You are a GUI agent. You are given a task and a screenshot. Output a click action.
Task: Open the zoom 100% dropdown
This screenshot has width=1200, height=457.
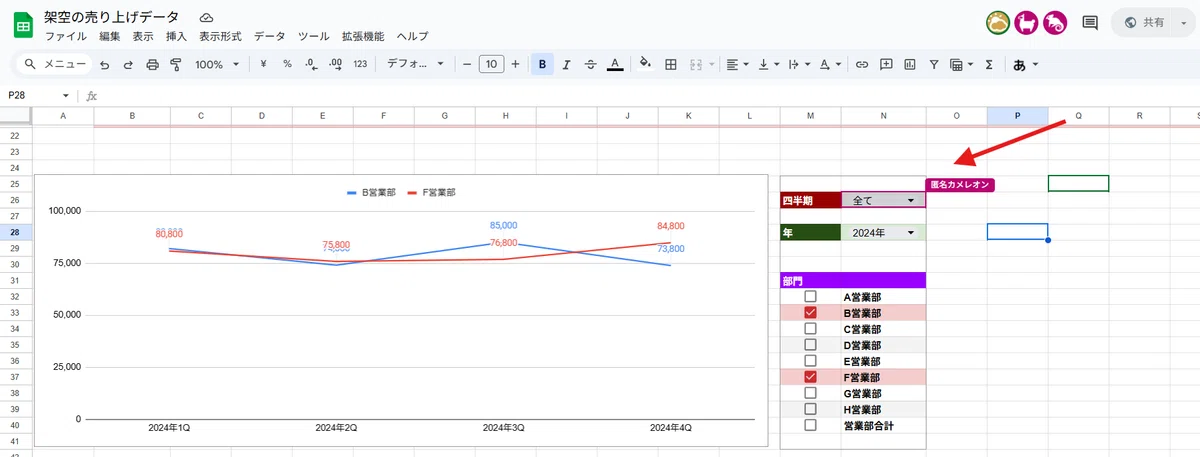coord(217,64)
